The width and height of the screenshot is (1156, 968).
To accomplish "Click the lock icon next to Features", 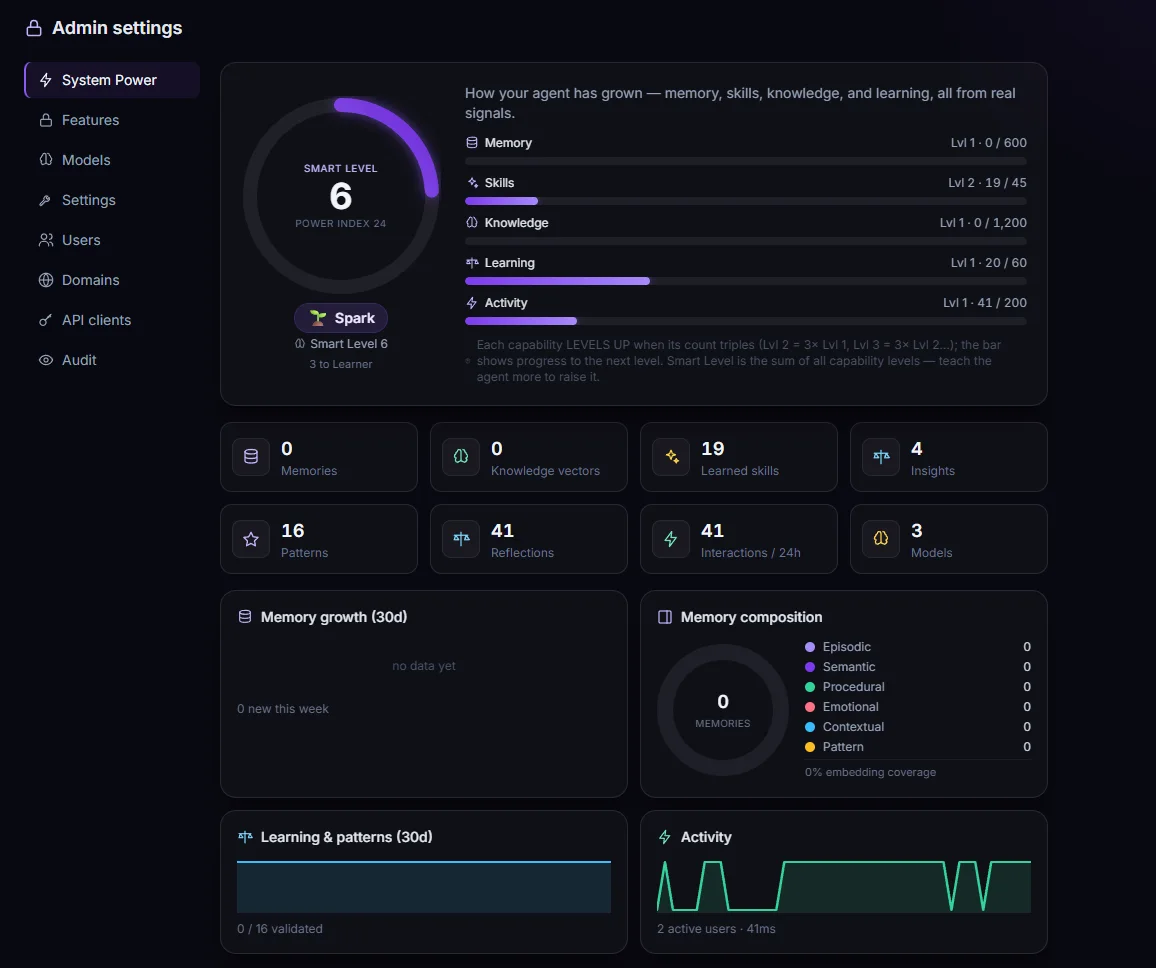I will point(46,119).
